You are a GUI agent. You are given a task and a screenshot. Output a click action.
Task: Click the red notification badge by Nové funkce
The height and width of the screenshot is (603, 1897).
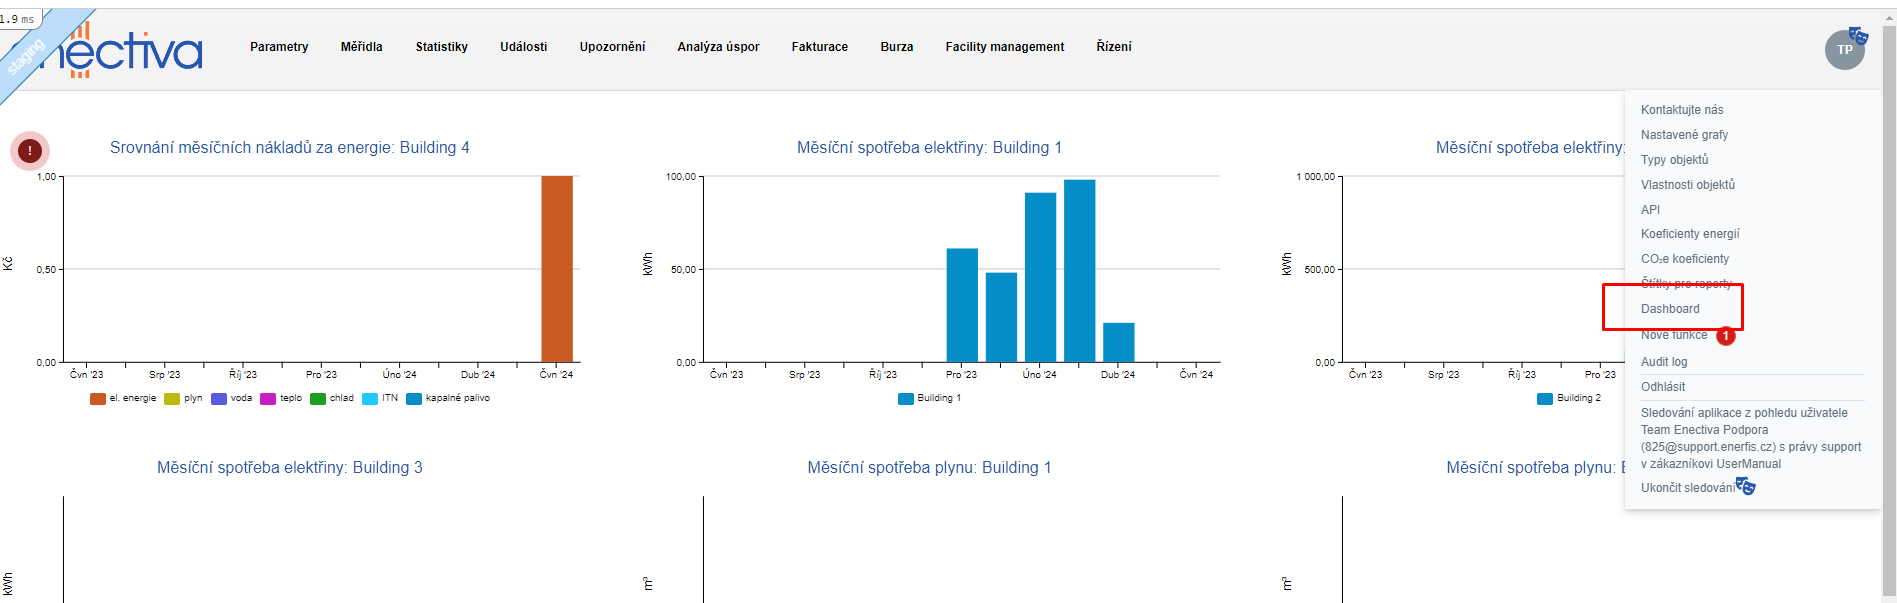point(1725,336)
